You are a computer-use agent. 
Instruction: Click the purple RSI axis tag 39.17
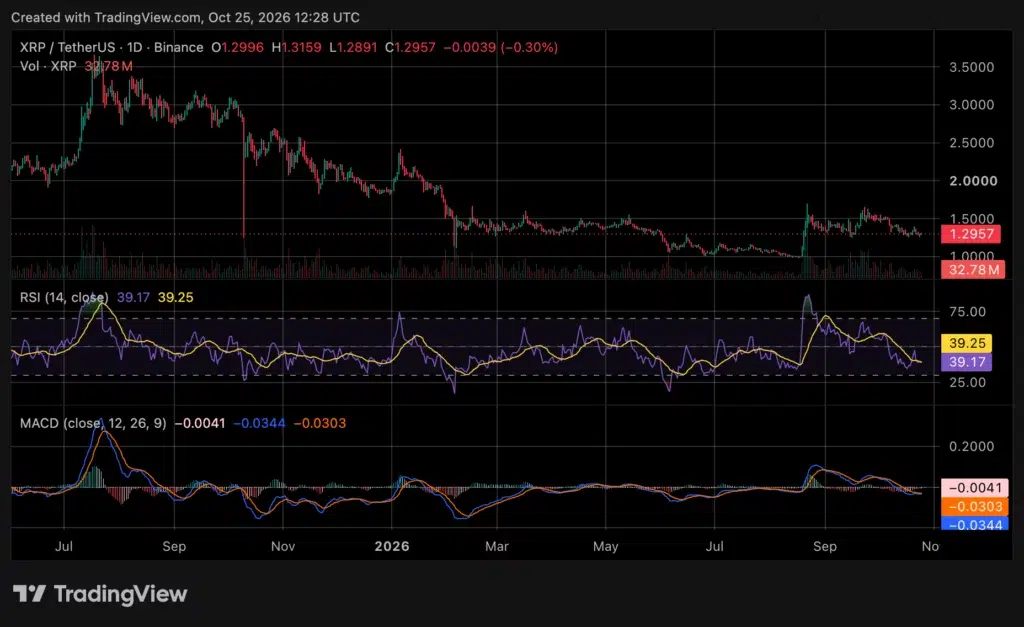tap(967, 362)
